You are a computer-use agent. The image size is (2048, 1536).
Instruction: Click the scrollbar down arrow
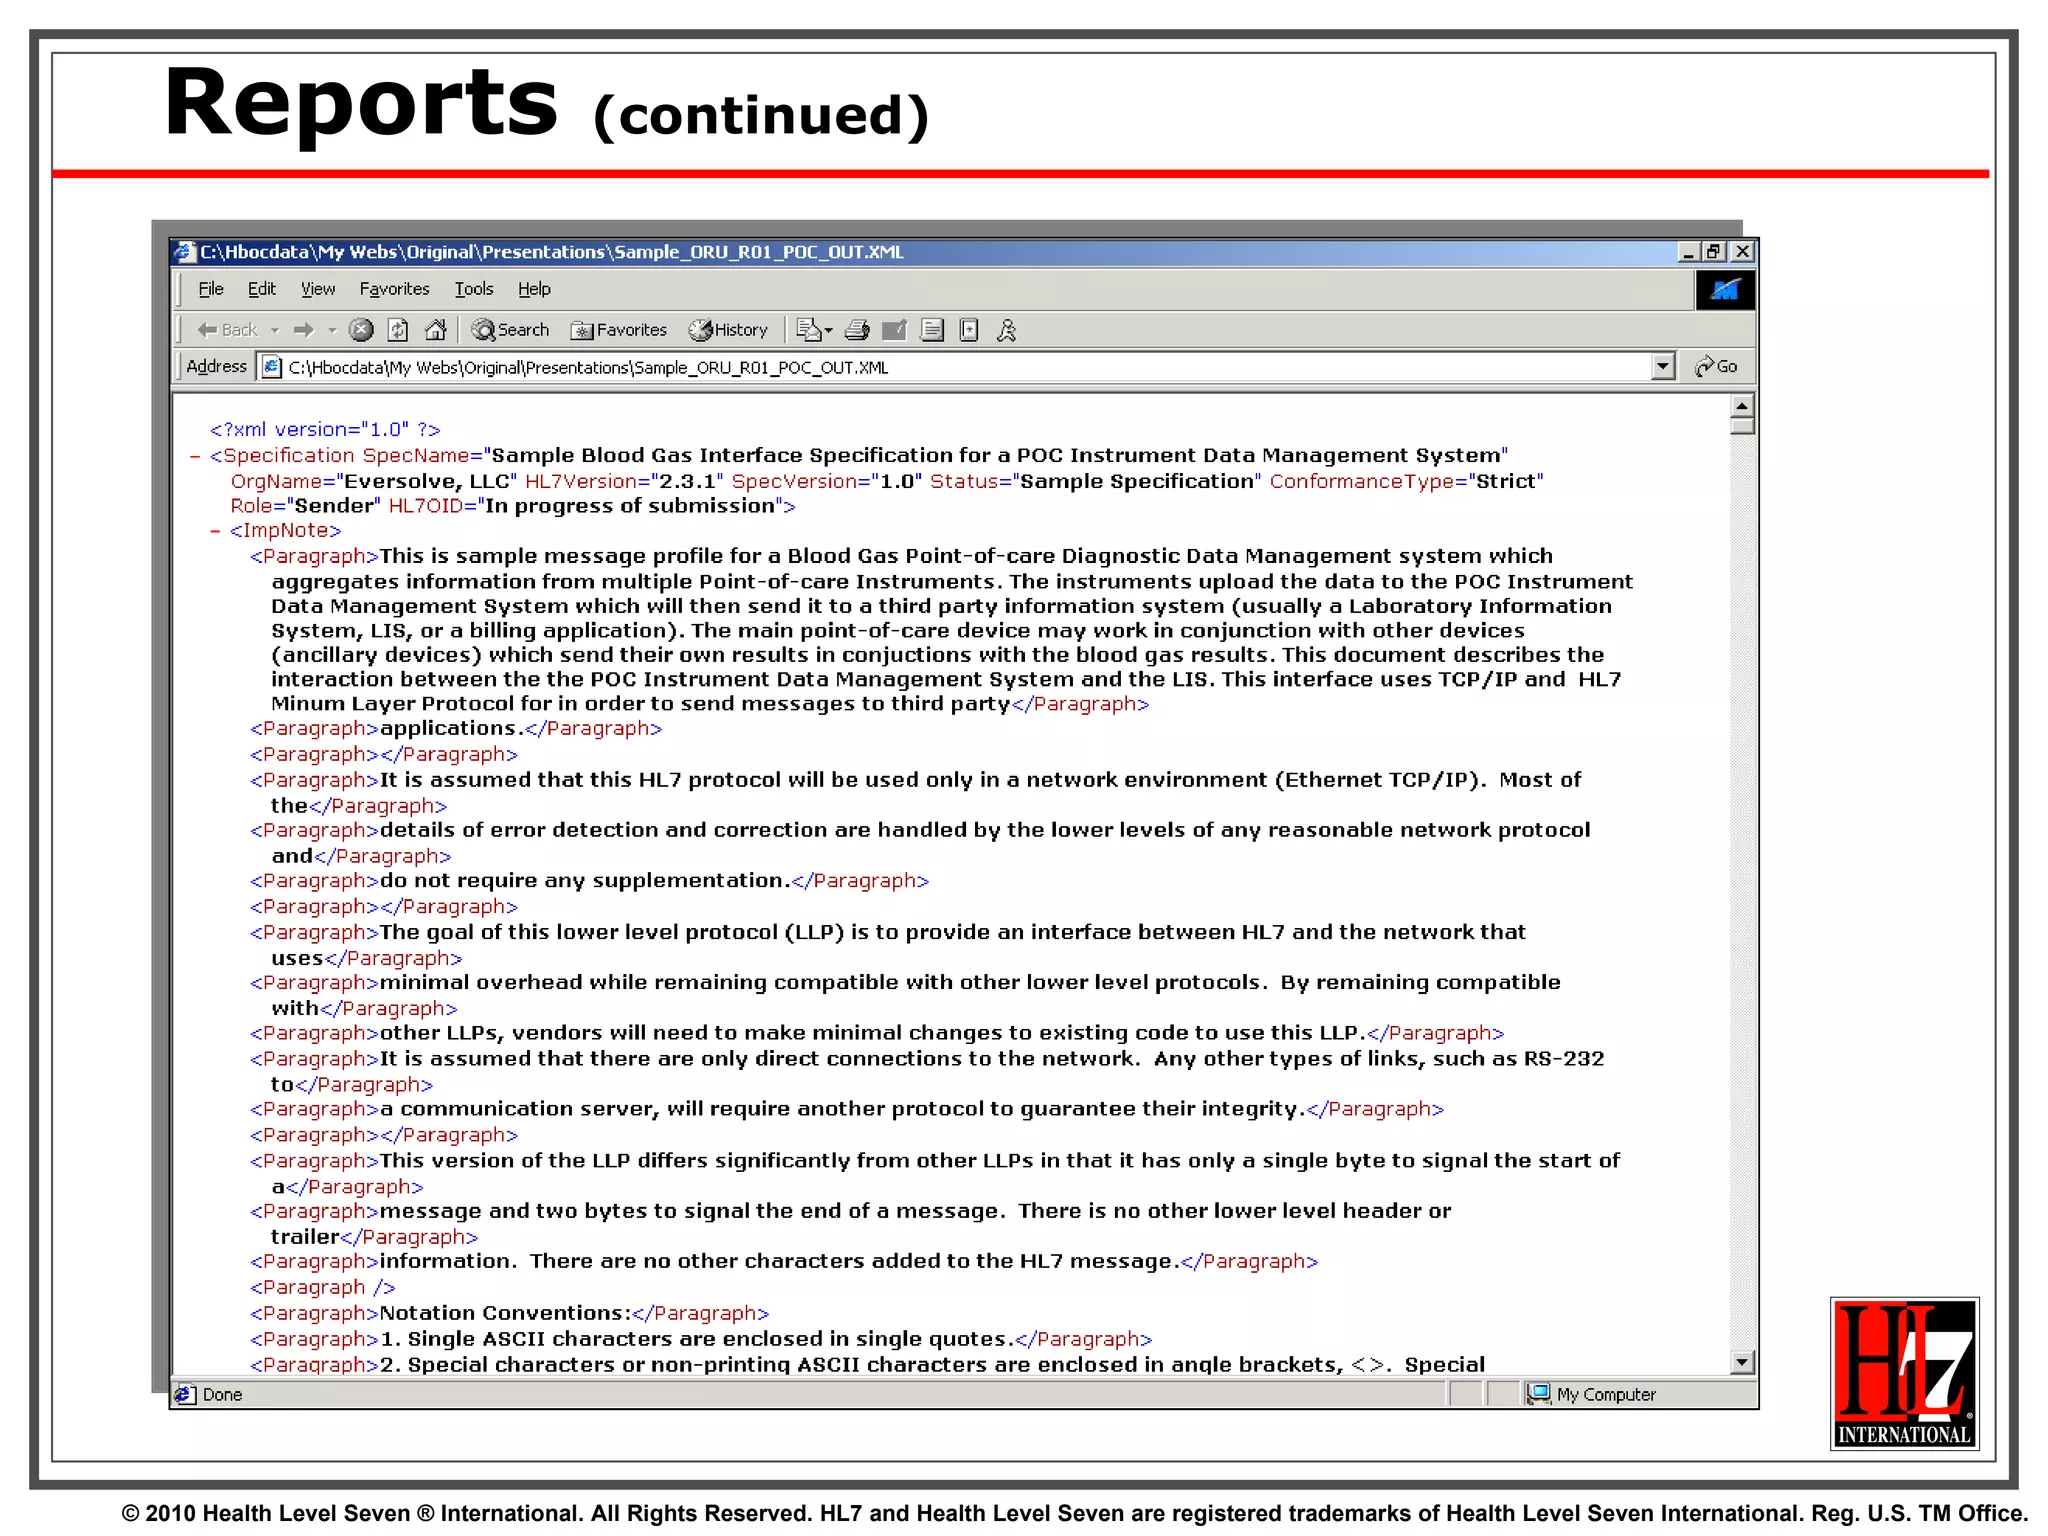(1742, 1362)
